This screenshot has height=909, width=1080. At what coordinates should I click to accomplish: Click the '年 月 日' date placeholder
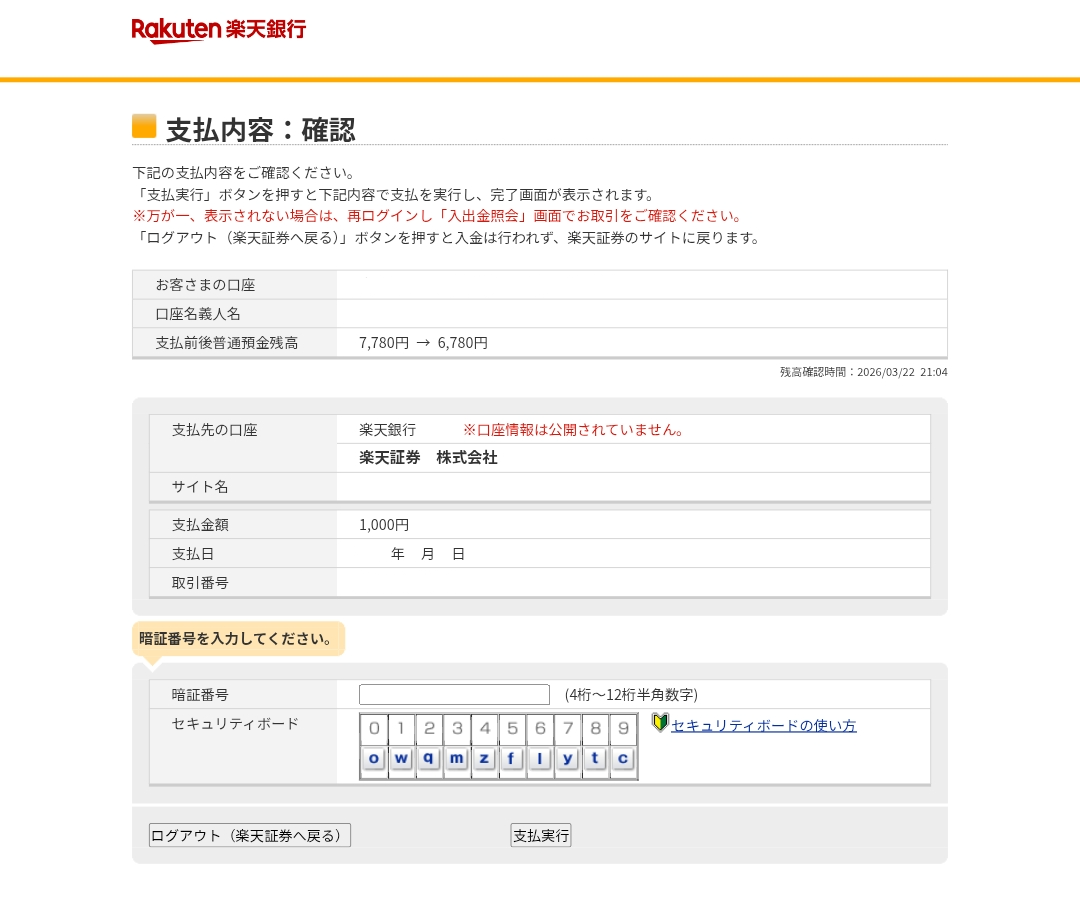click(x=428, y=554)
